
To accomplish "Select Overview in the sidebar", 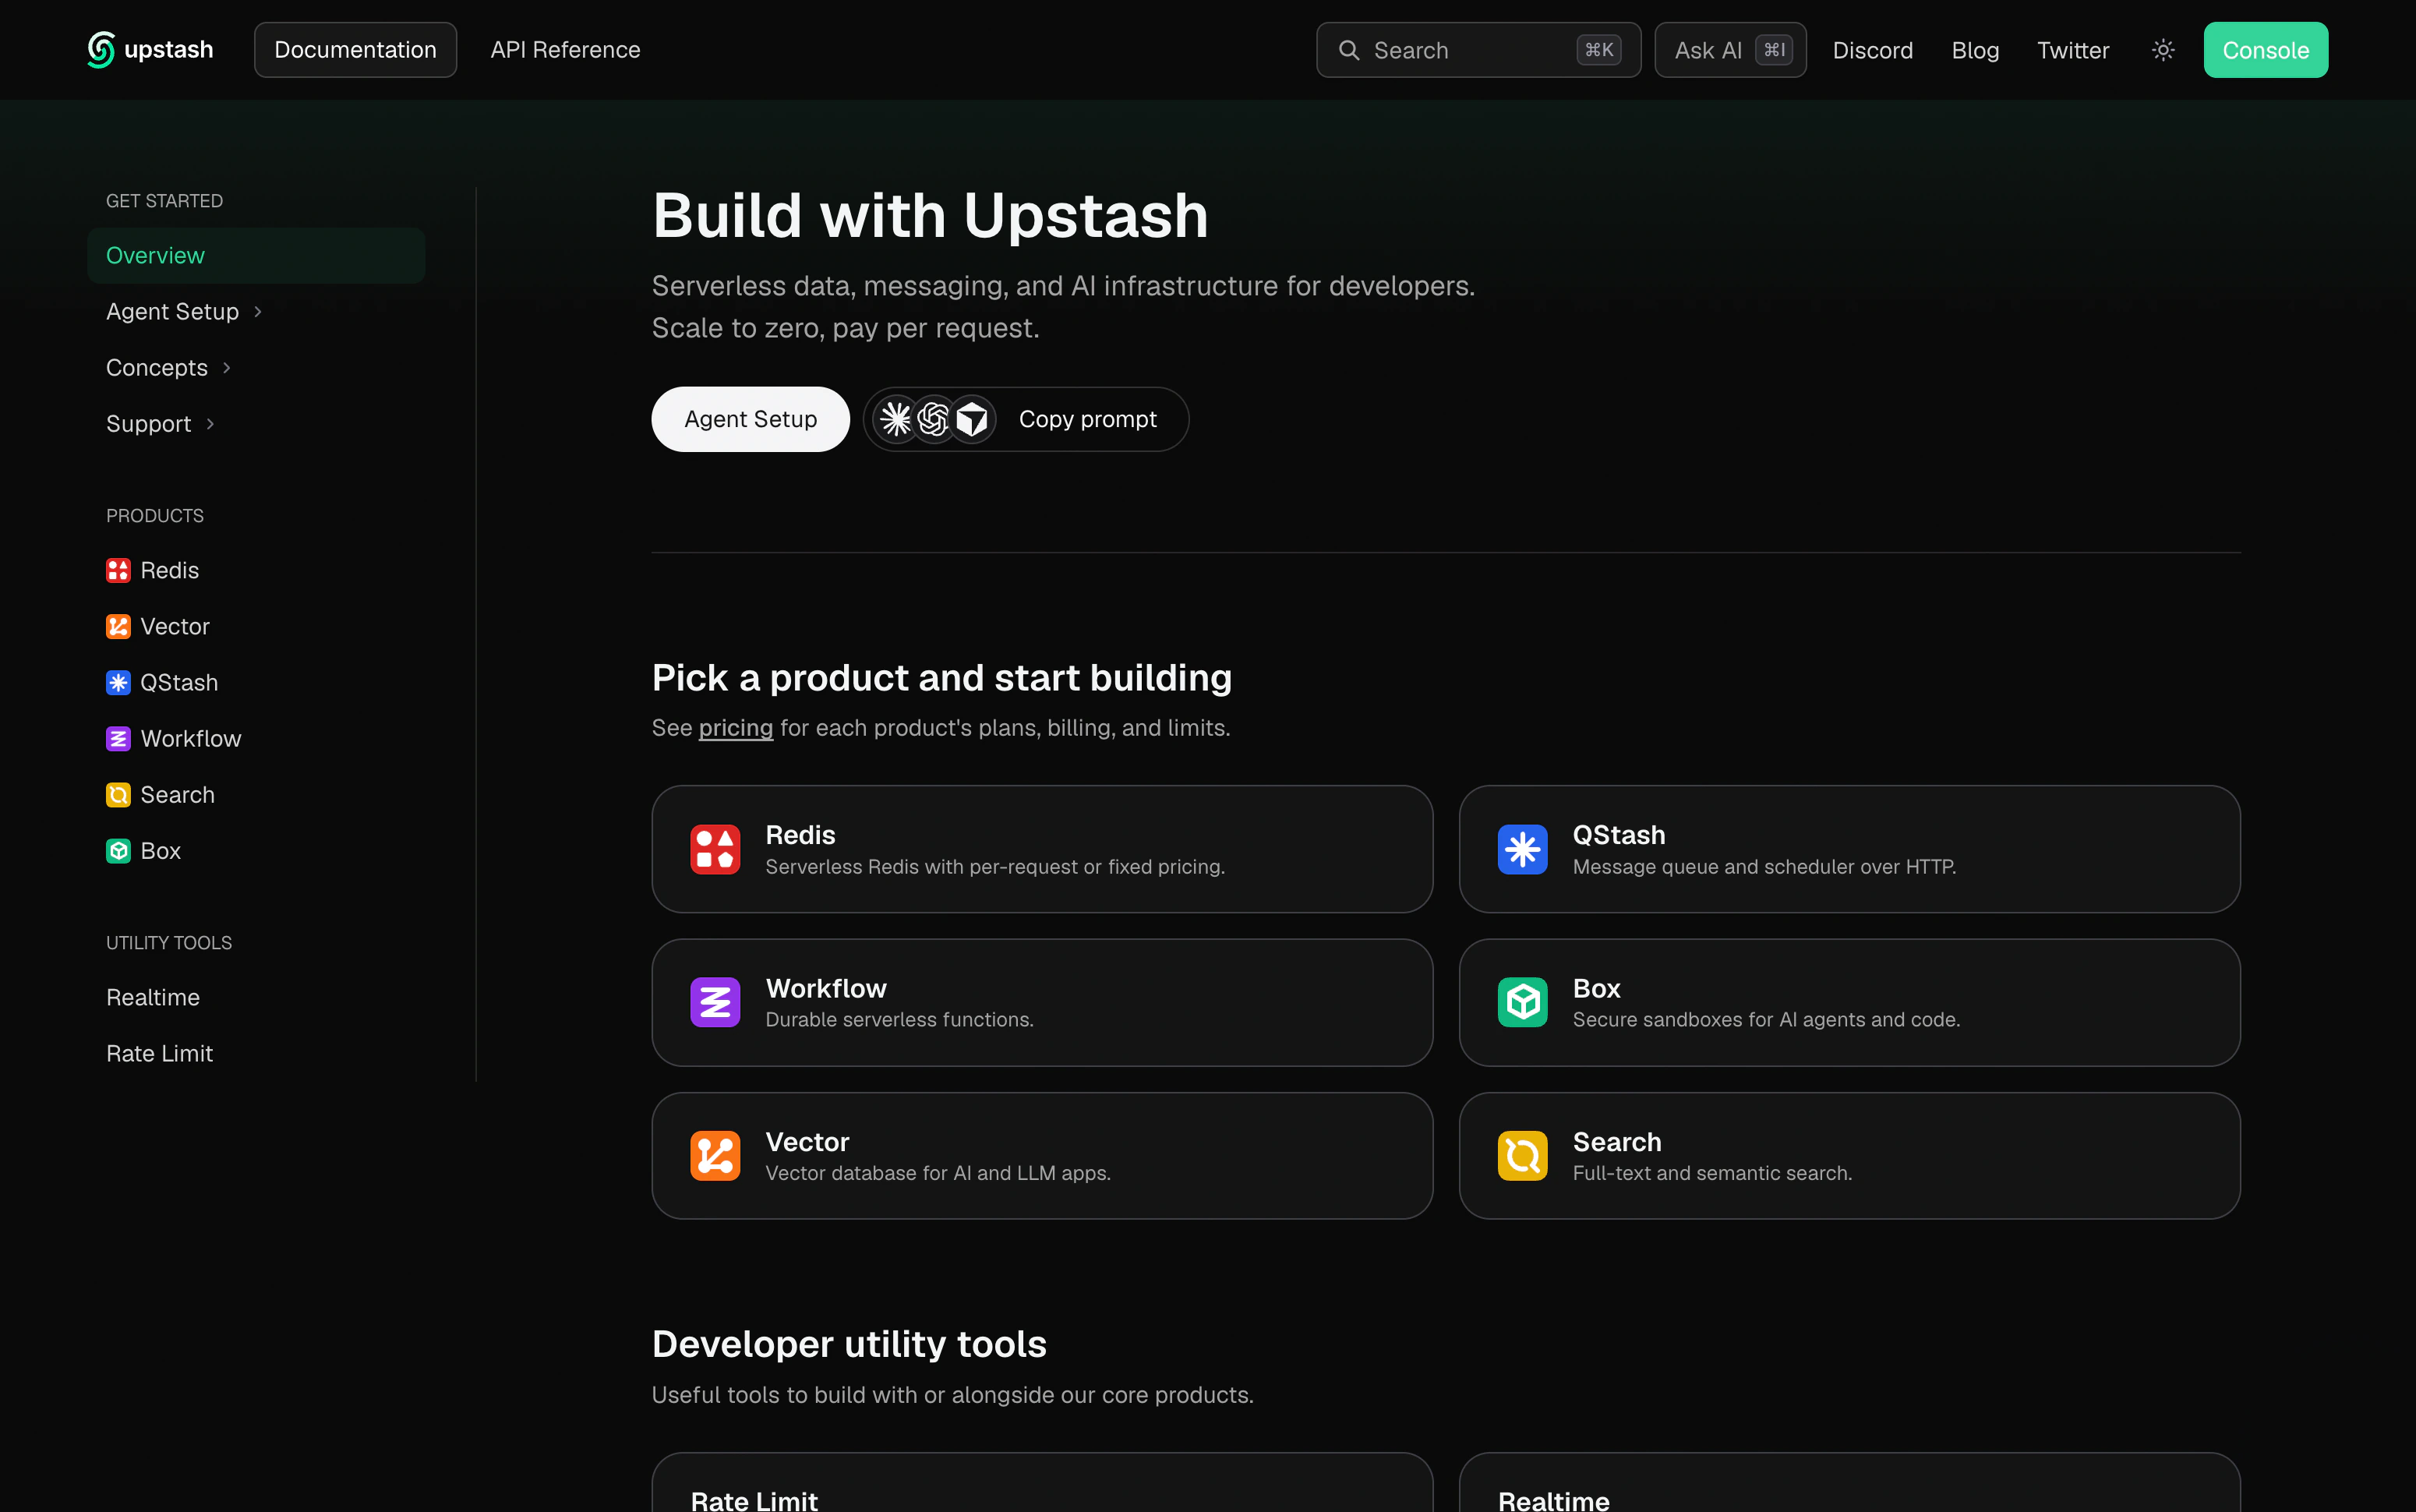I will (256, 255).
